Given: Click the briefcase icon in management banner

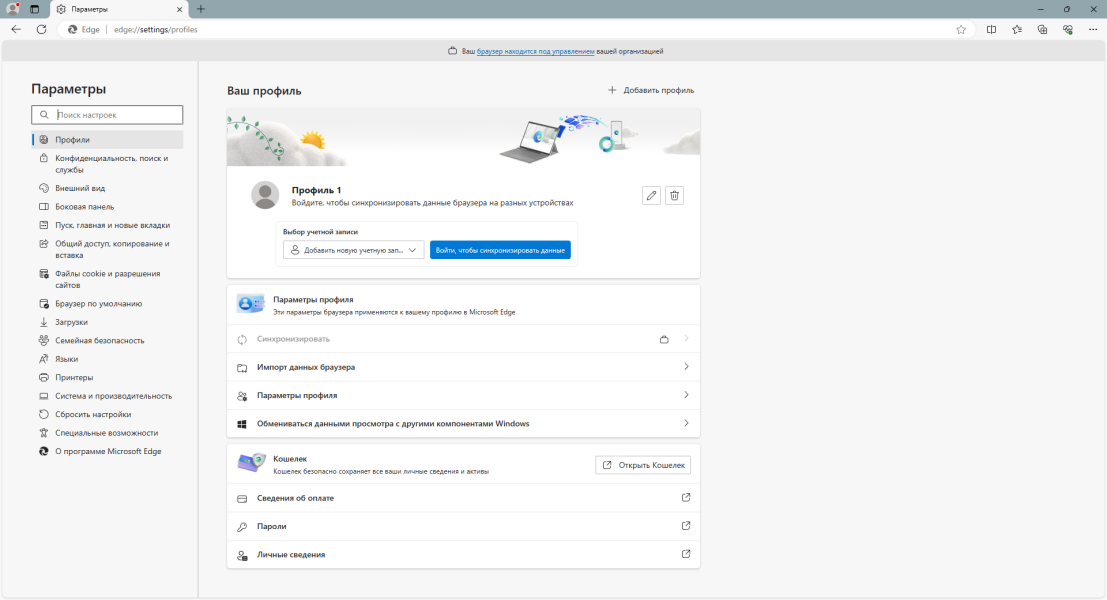Looking at the screenshot, I should (453, 51).
